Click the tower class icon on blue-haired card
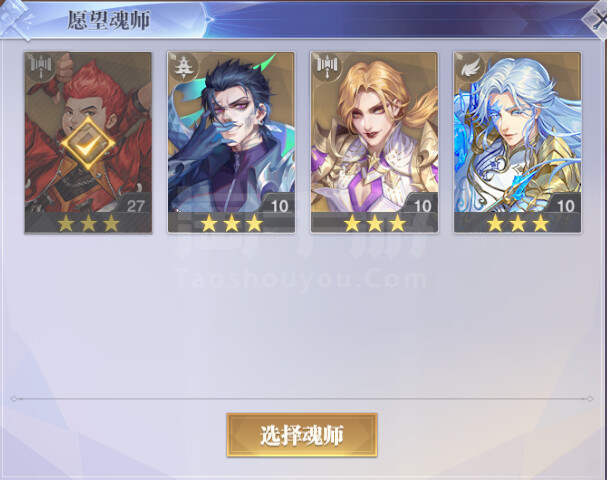Screen dimensions: 607x480 (x=182, y=67)
